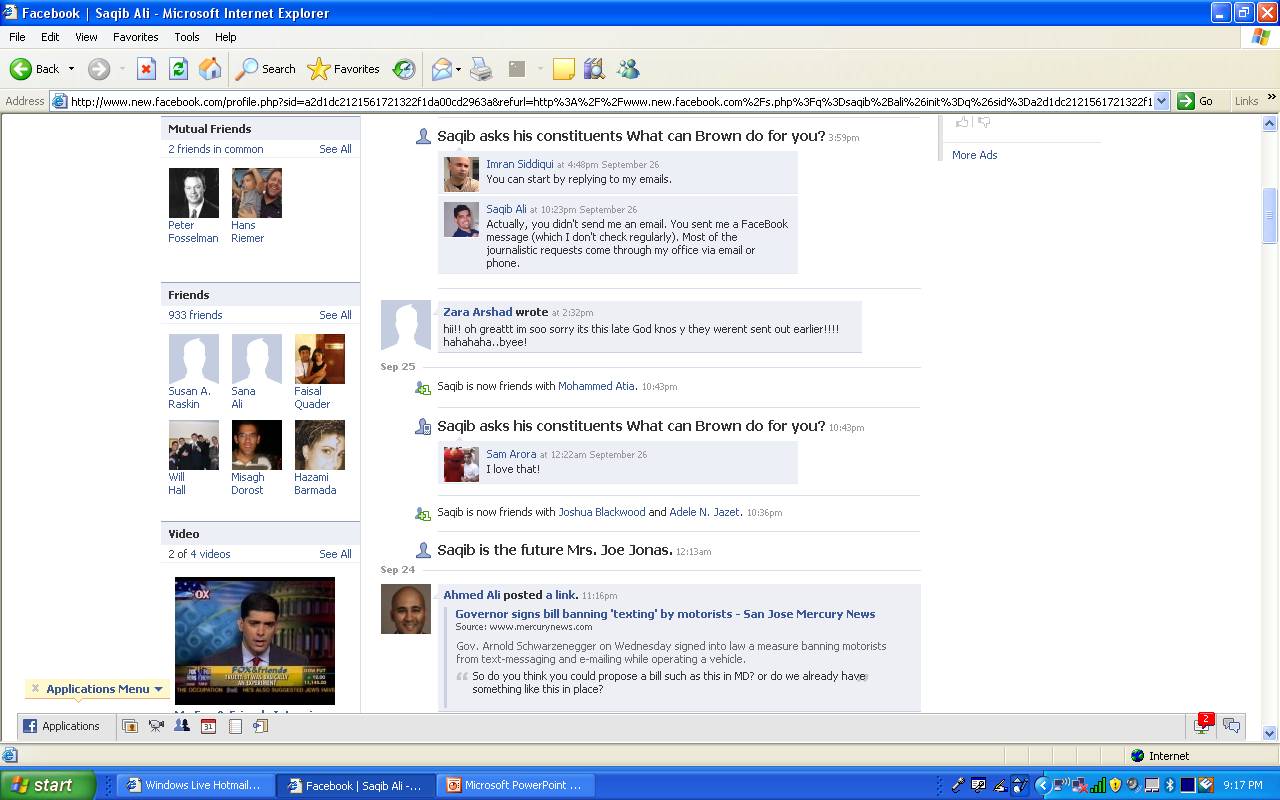Open the Facebook chat bubbles icon

click(x=1232, y=726)
